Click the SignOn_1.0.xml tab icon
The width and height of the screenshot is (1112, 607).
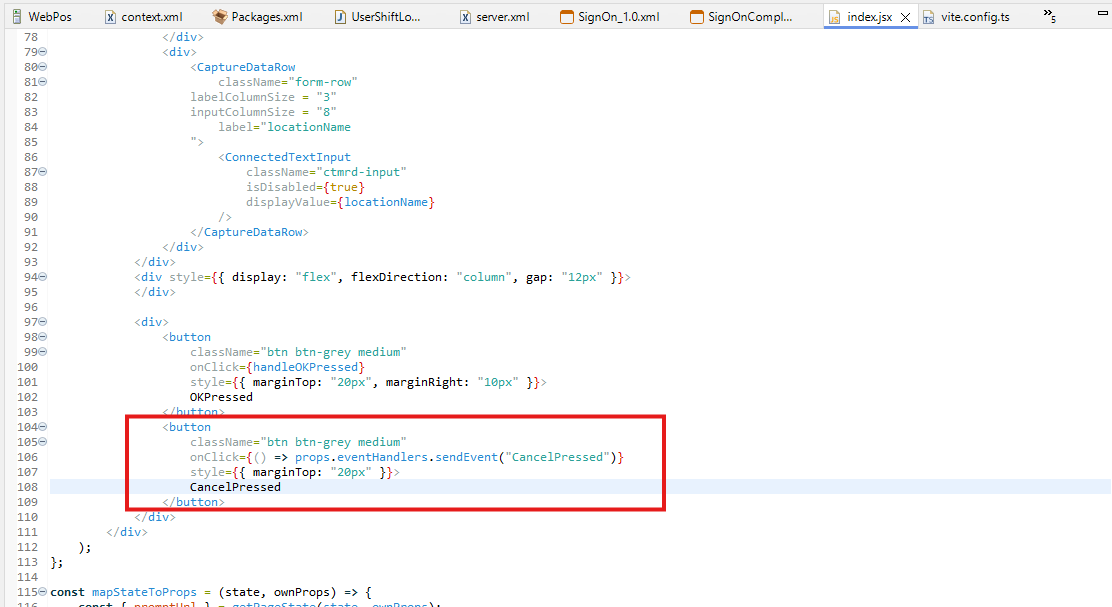tap(567, 17)
